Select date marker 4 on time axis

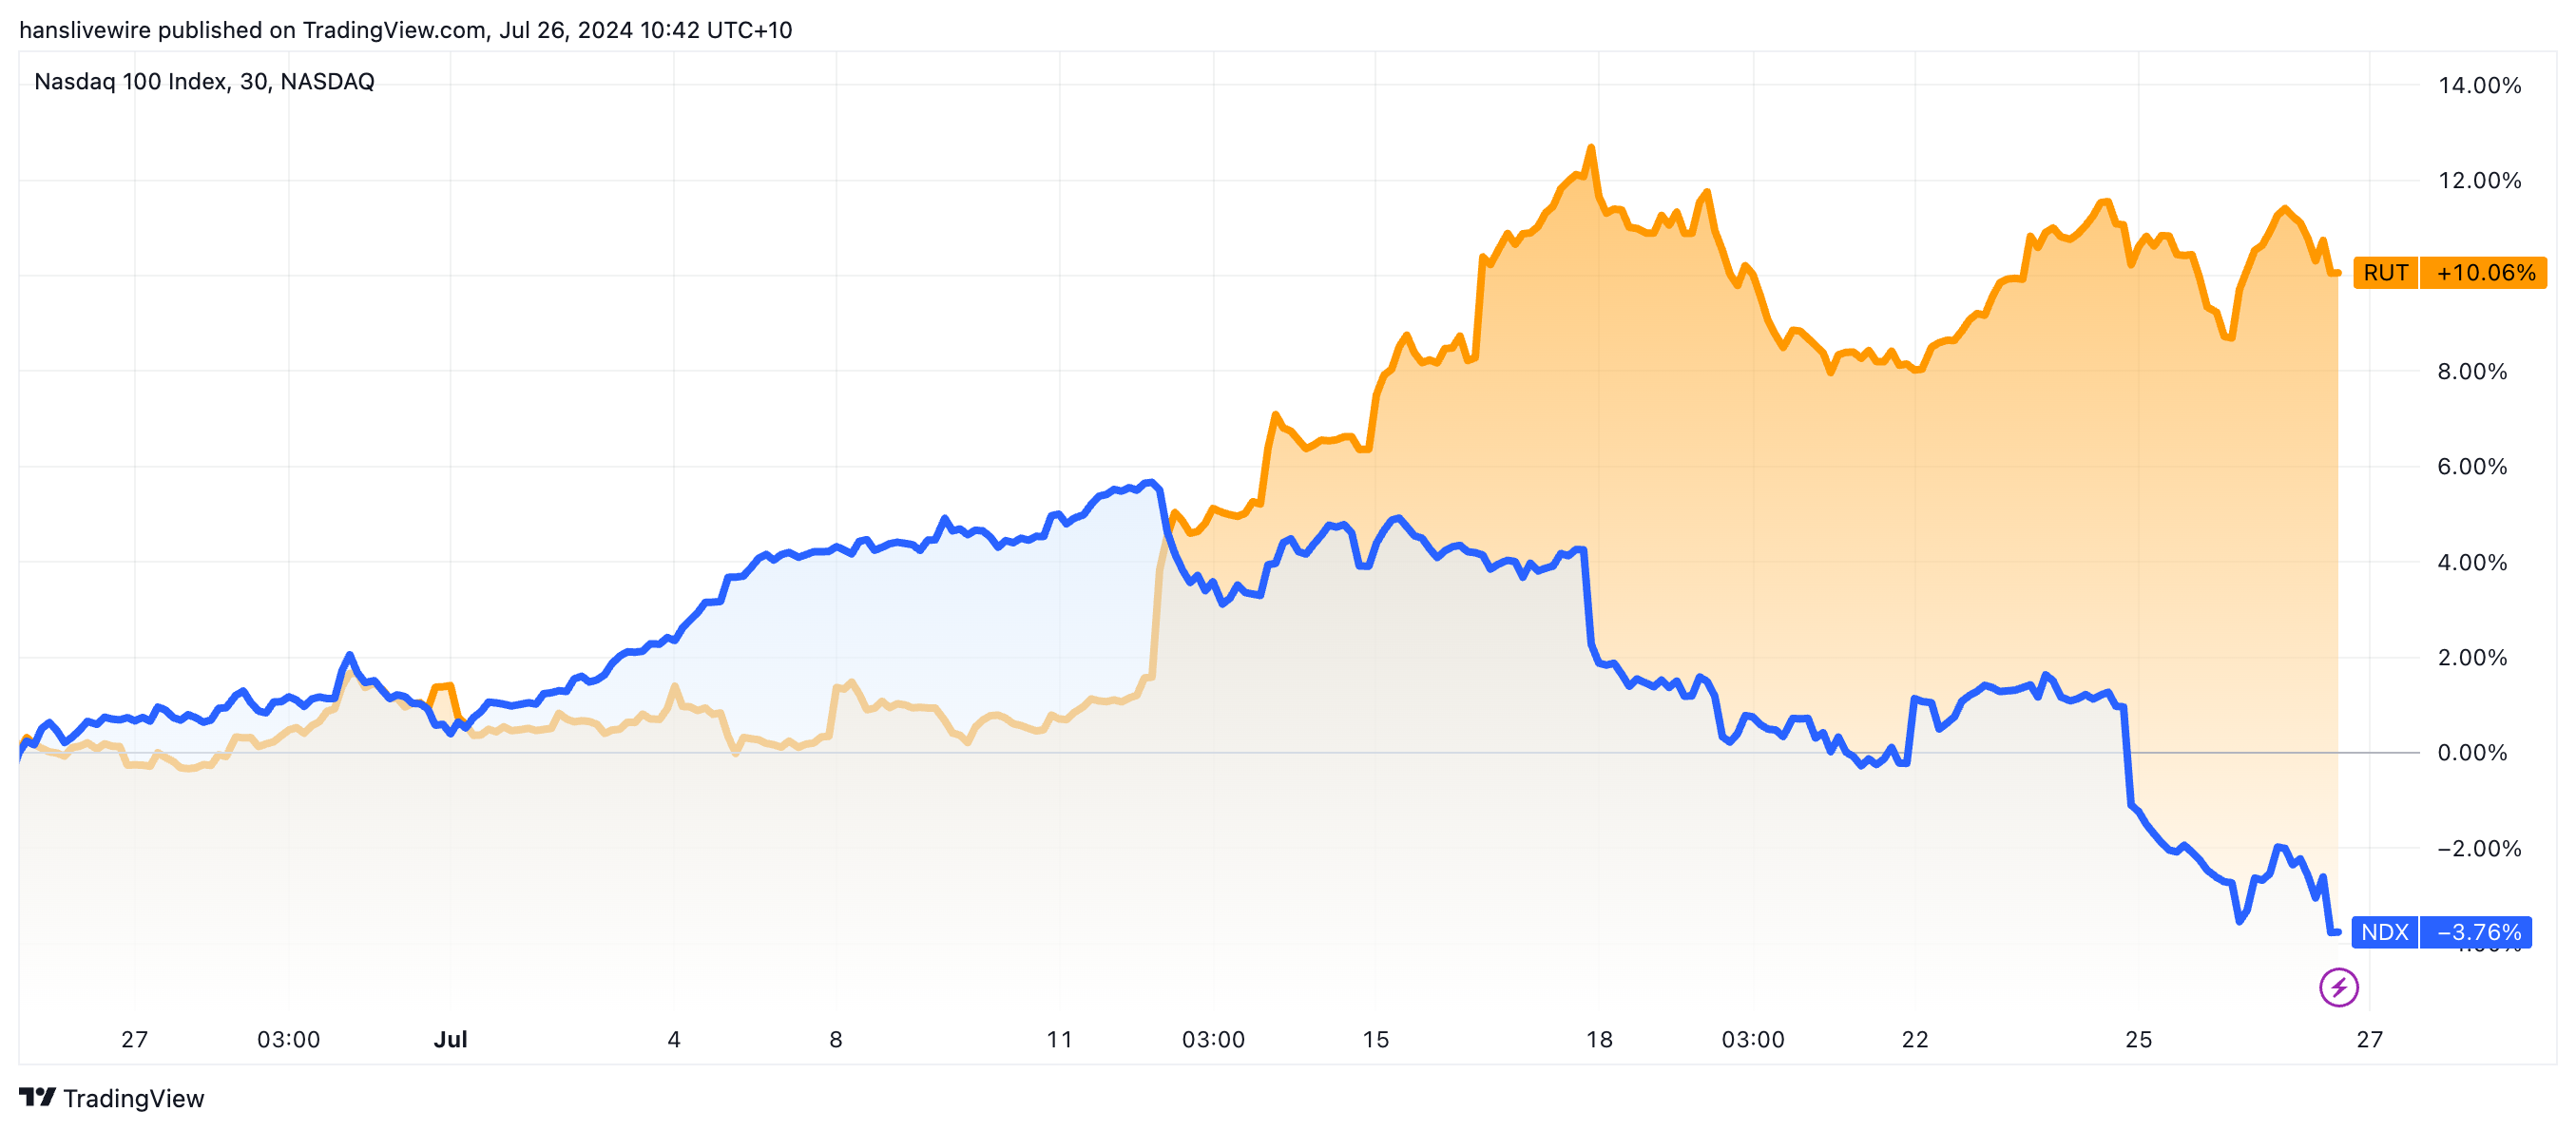coord(674,1039)
